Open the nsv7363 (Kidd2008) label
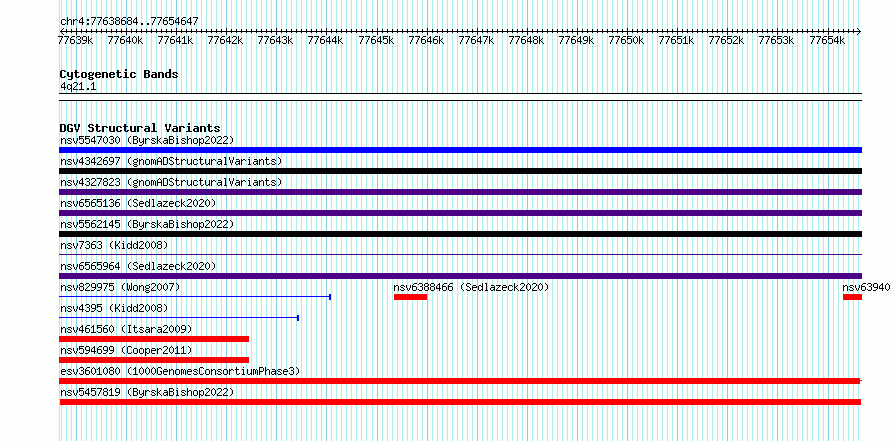Viewport: 890px width, 441px height. point(114,245)
